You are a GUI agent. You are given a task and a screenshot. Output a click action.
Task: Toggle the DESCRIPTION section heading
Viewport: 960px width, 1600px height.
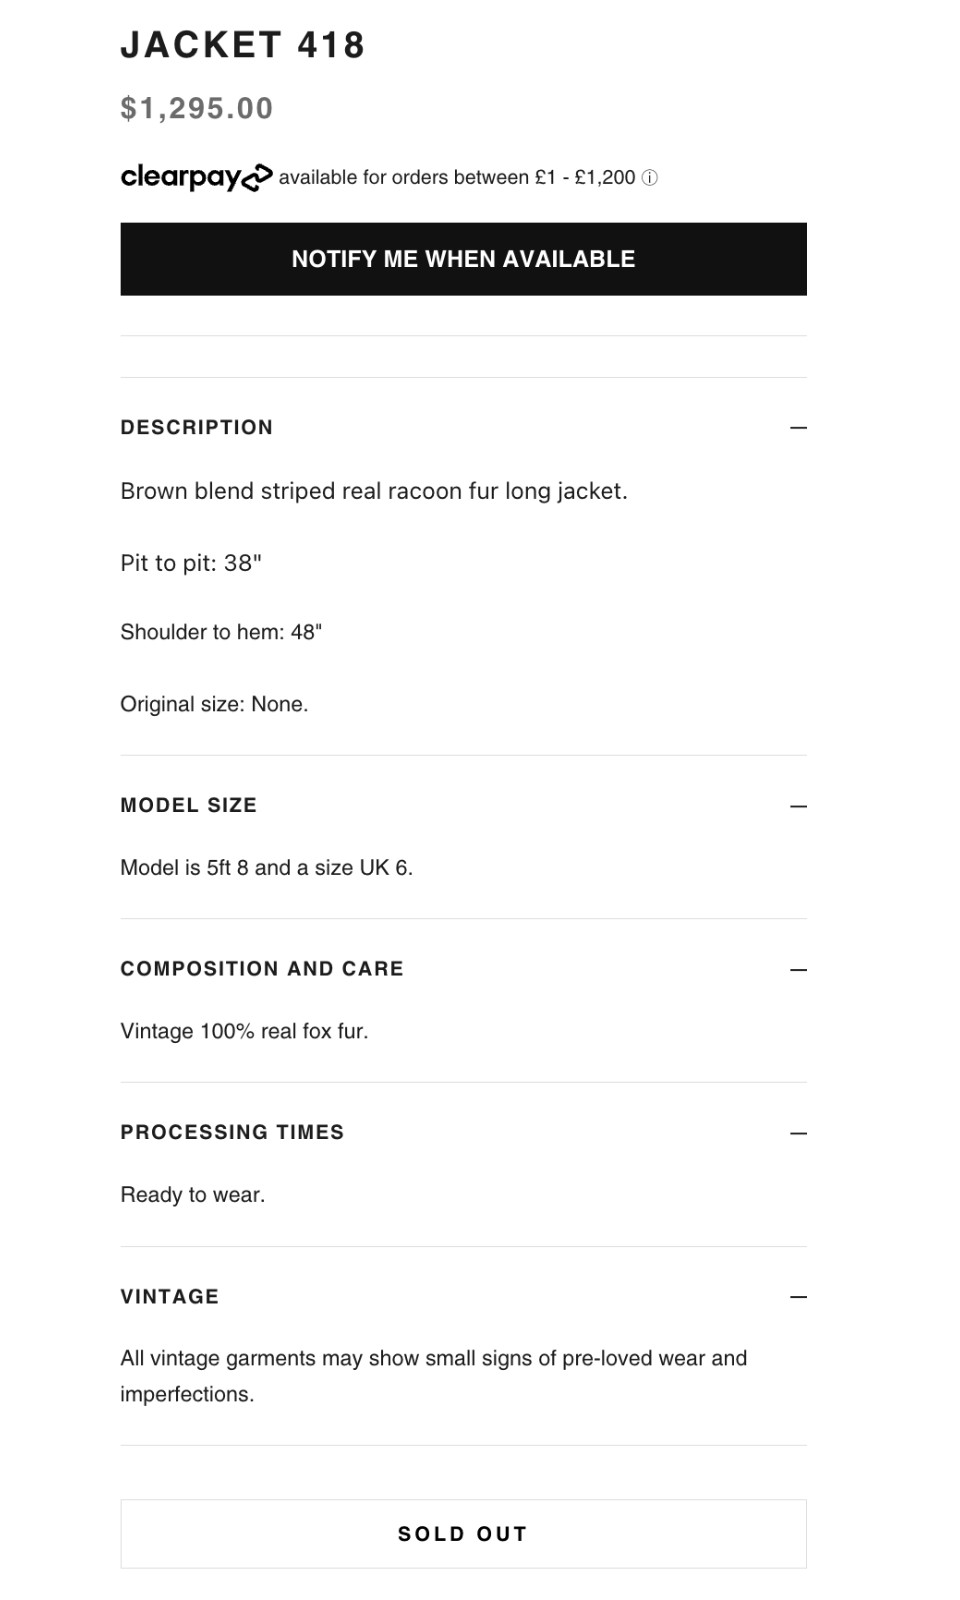(x=196, y=427)
